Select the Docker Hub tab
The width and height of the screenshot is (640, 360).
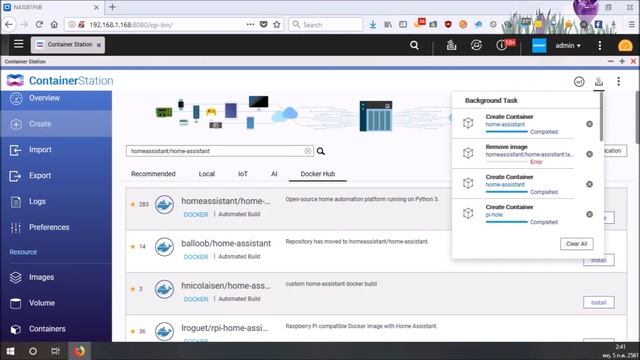318,174
